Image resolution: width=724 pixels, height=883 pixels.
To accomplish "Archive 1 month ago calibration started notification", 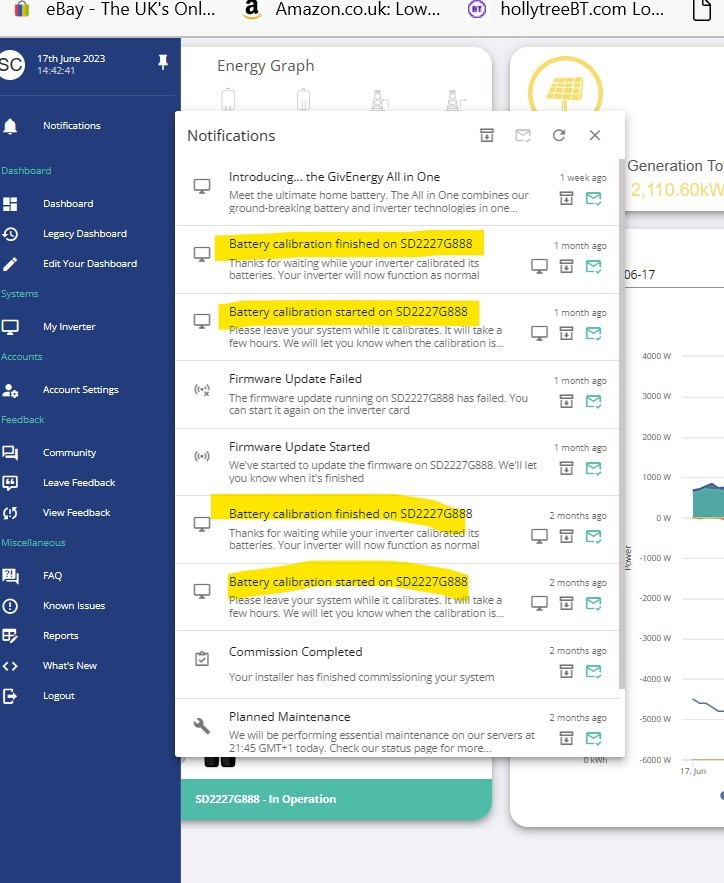I will [566, 333].
